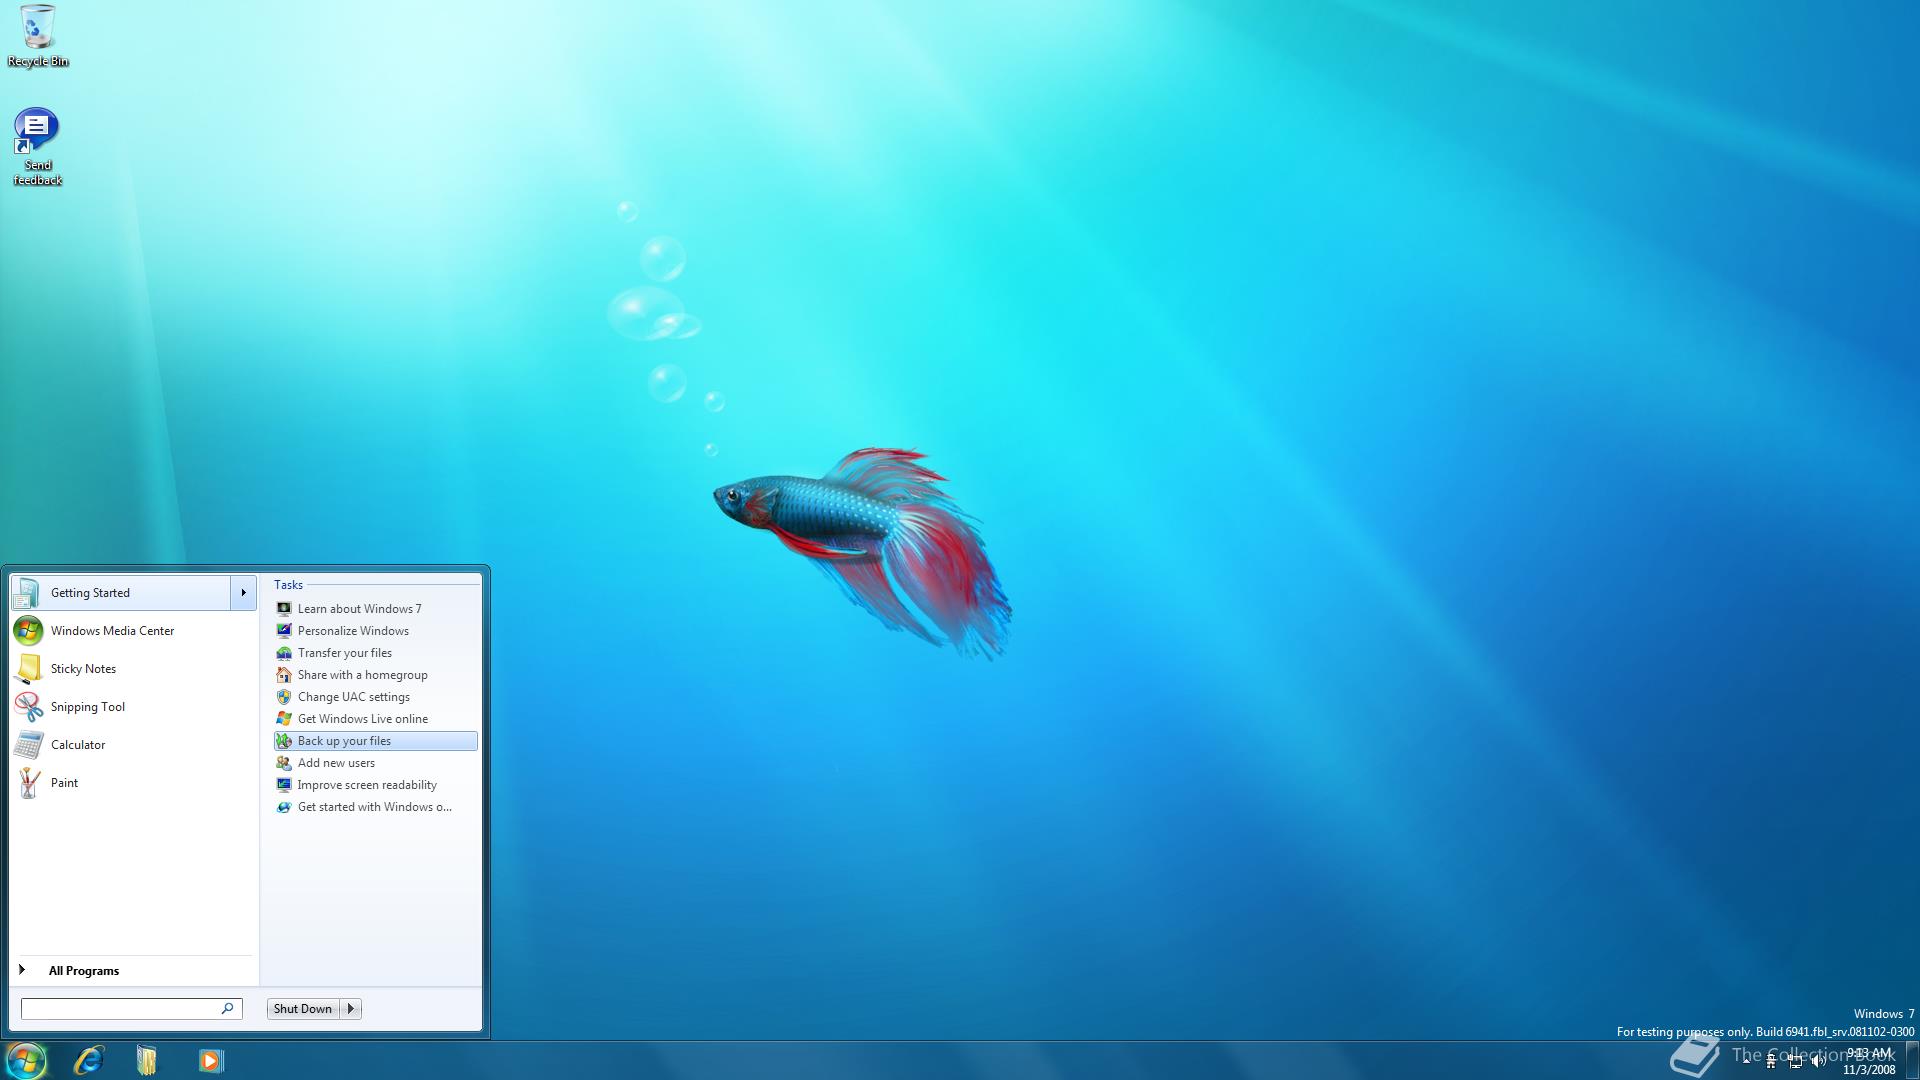Open the volume speaker tray icon
Viewport: 1920px width, 1080px height.
pos(1819,1062)
